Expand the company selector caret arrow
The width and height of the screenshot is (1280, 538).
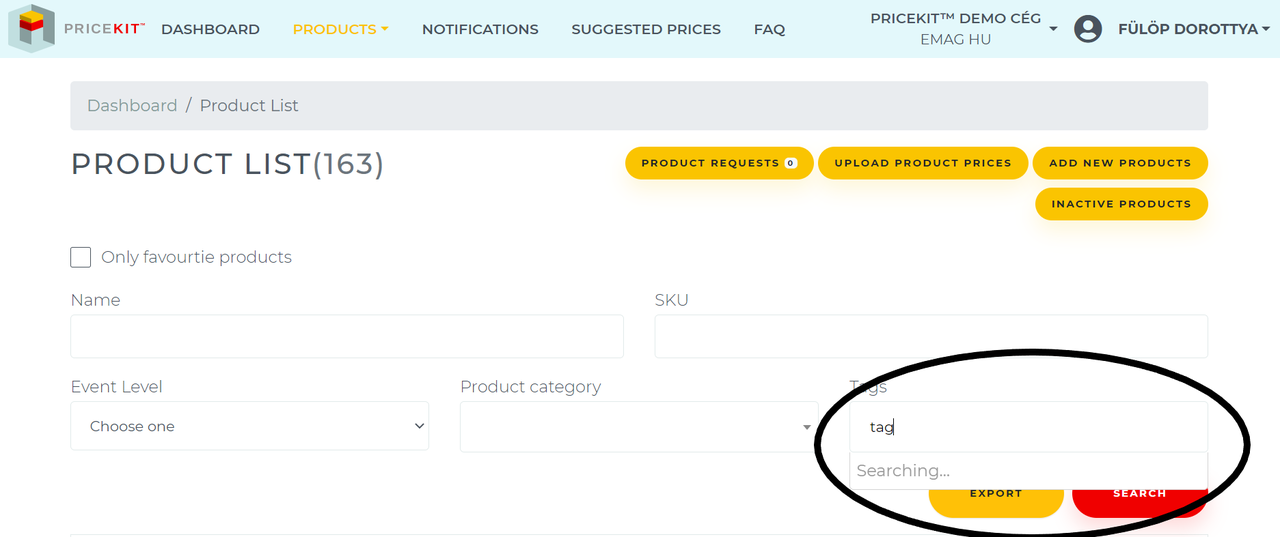pyautogui.click(x=1053, y=30)
